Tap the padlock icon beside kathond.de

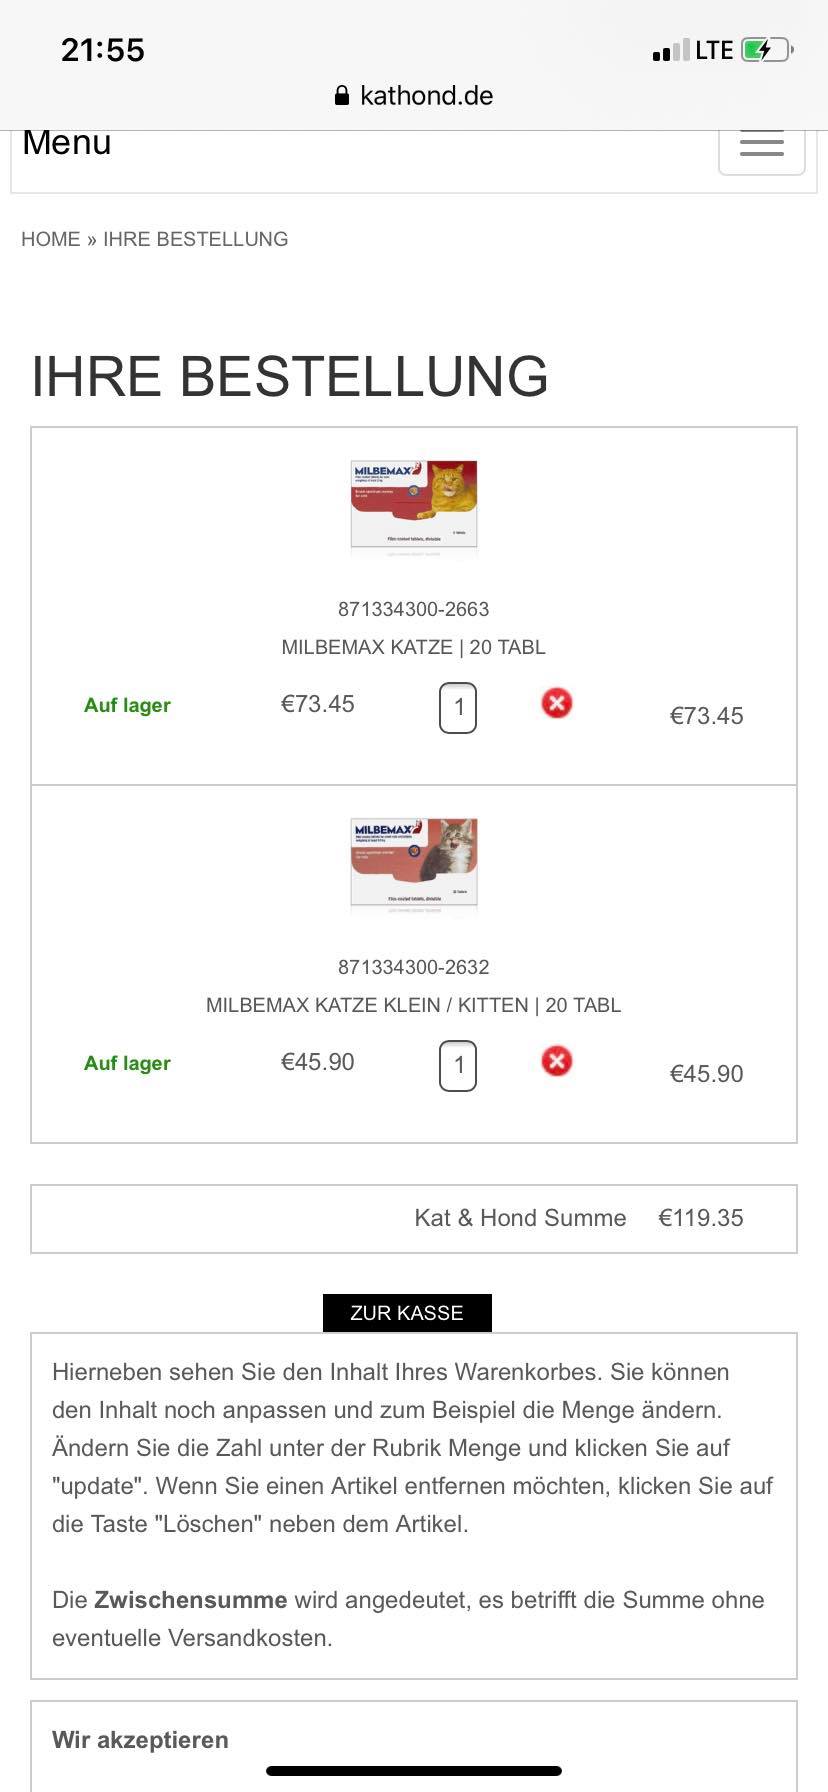[342, 95]
